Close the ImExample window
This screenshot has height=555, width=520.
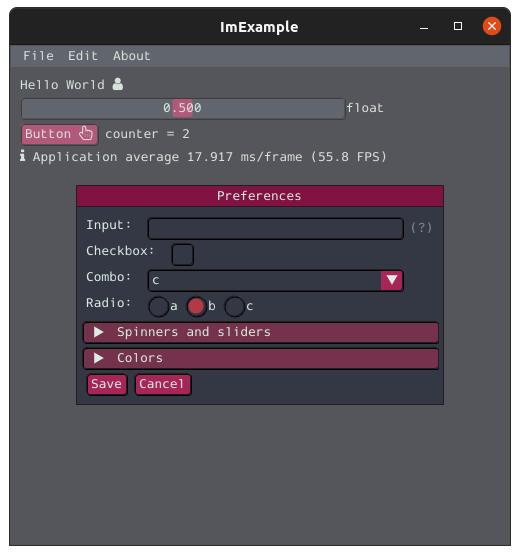pyautogui.click(x=492, y=26)
